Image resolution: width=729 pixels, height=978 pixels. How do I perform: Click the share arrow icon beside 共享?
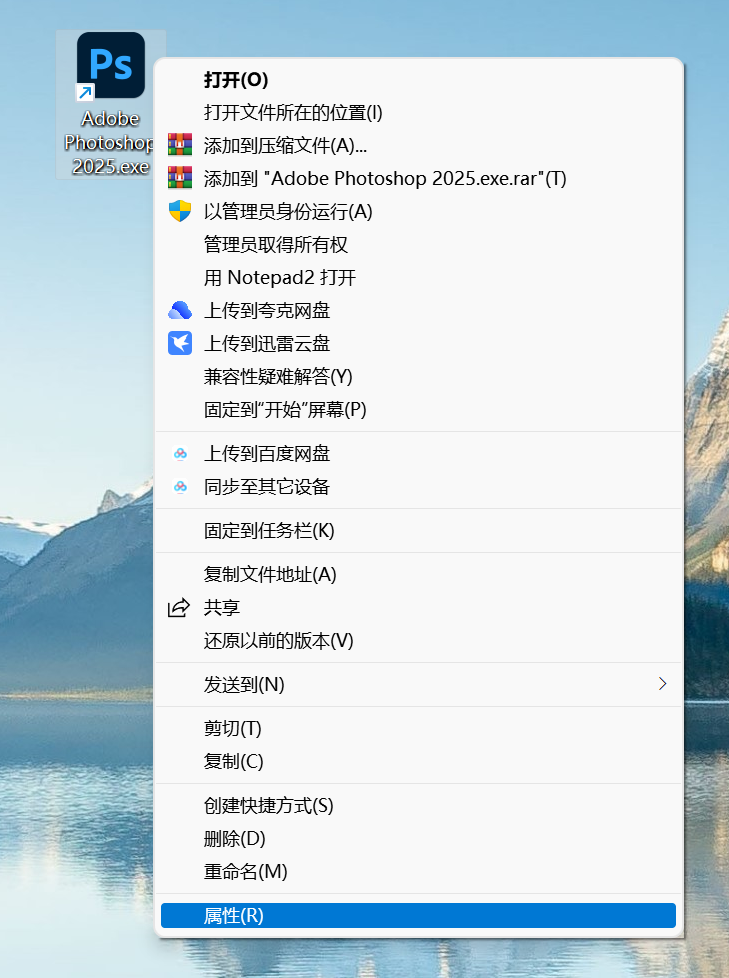point(179,608)
